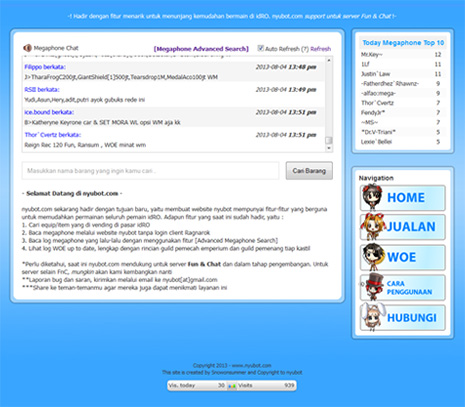Viewport: 465px width, 407px height.
Task: Click the chat scrollbar down arrow
Action: 329,148
